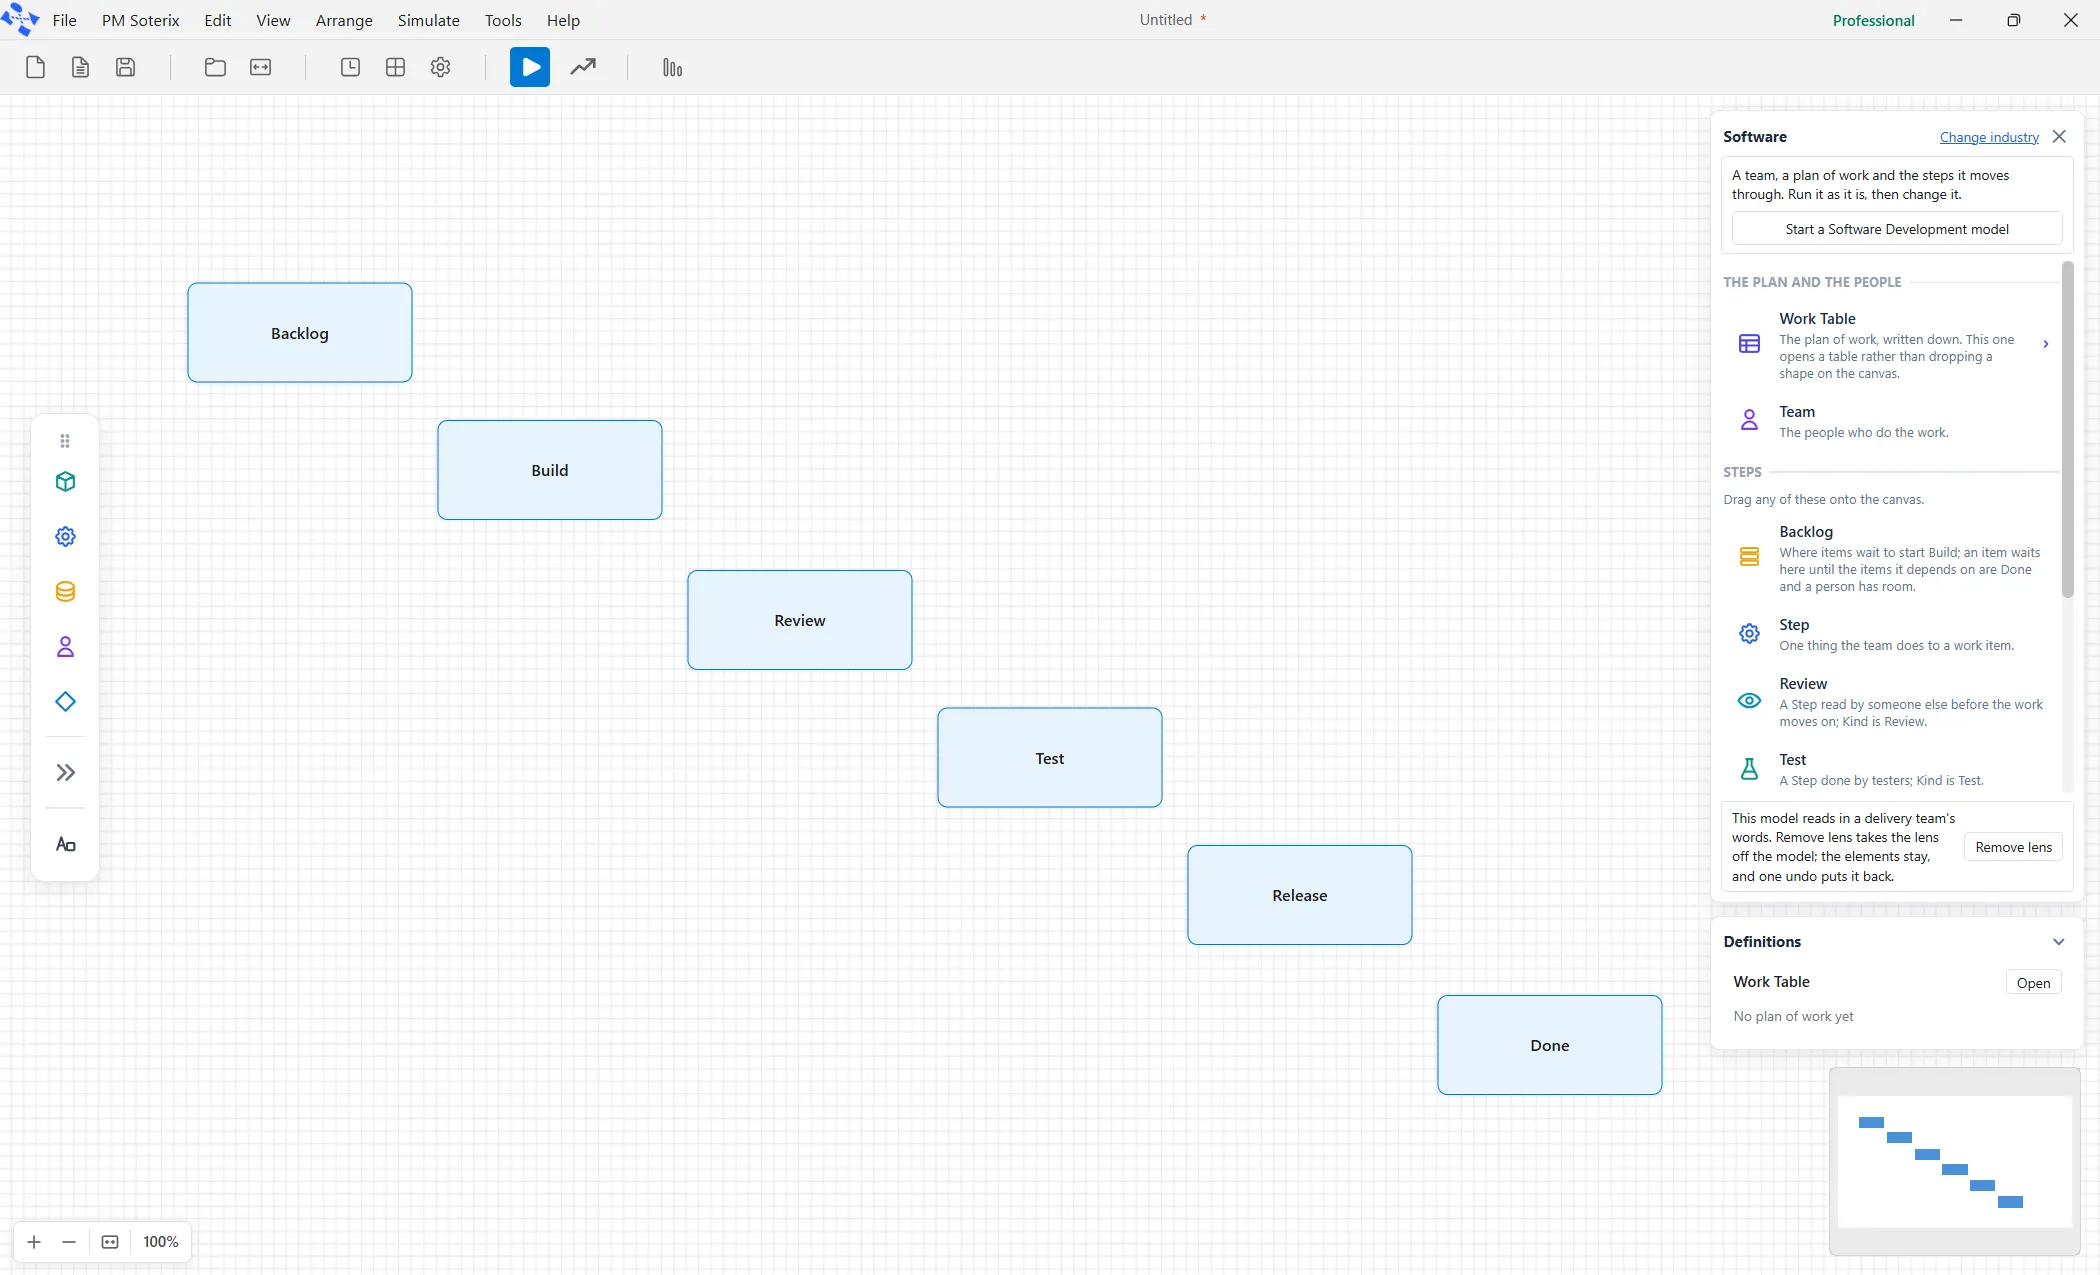Click the bar chart results icon
The width and height of the screenshot is (2100, 1275).
(x=672, y=67)
